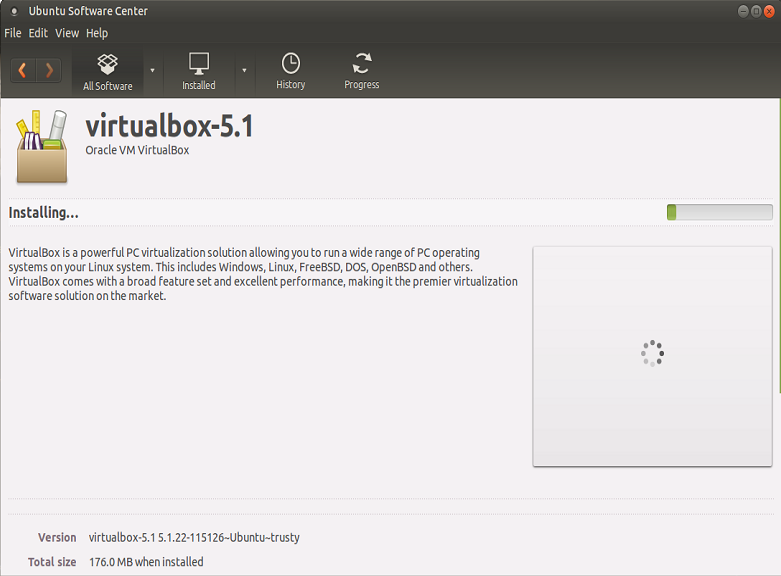The width and height of the screenshot is (781, 576).
Task: Open the Installed software section
Action: pos(199,71)
